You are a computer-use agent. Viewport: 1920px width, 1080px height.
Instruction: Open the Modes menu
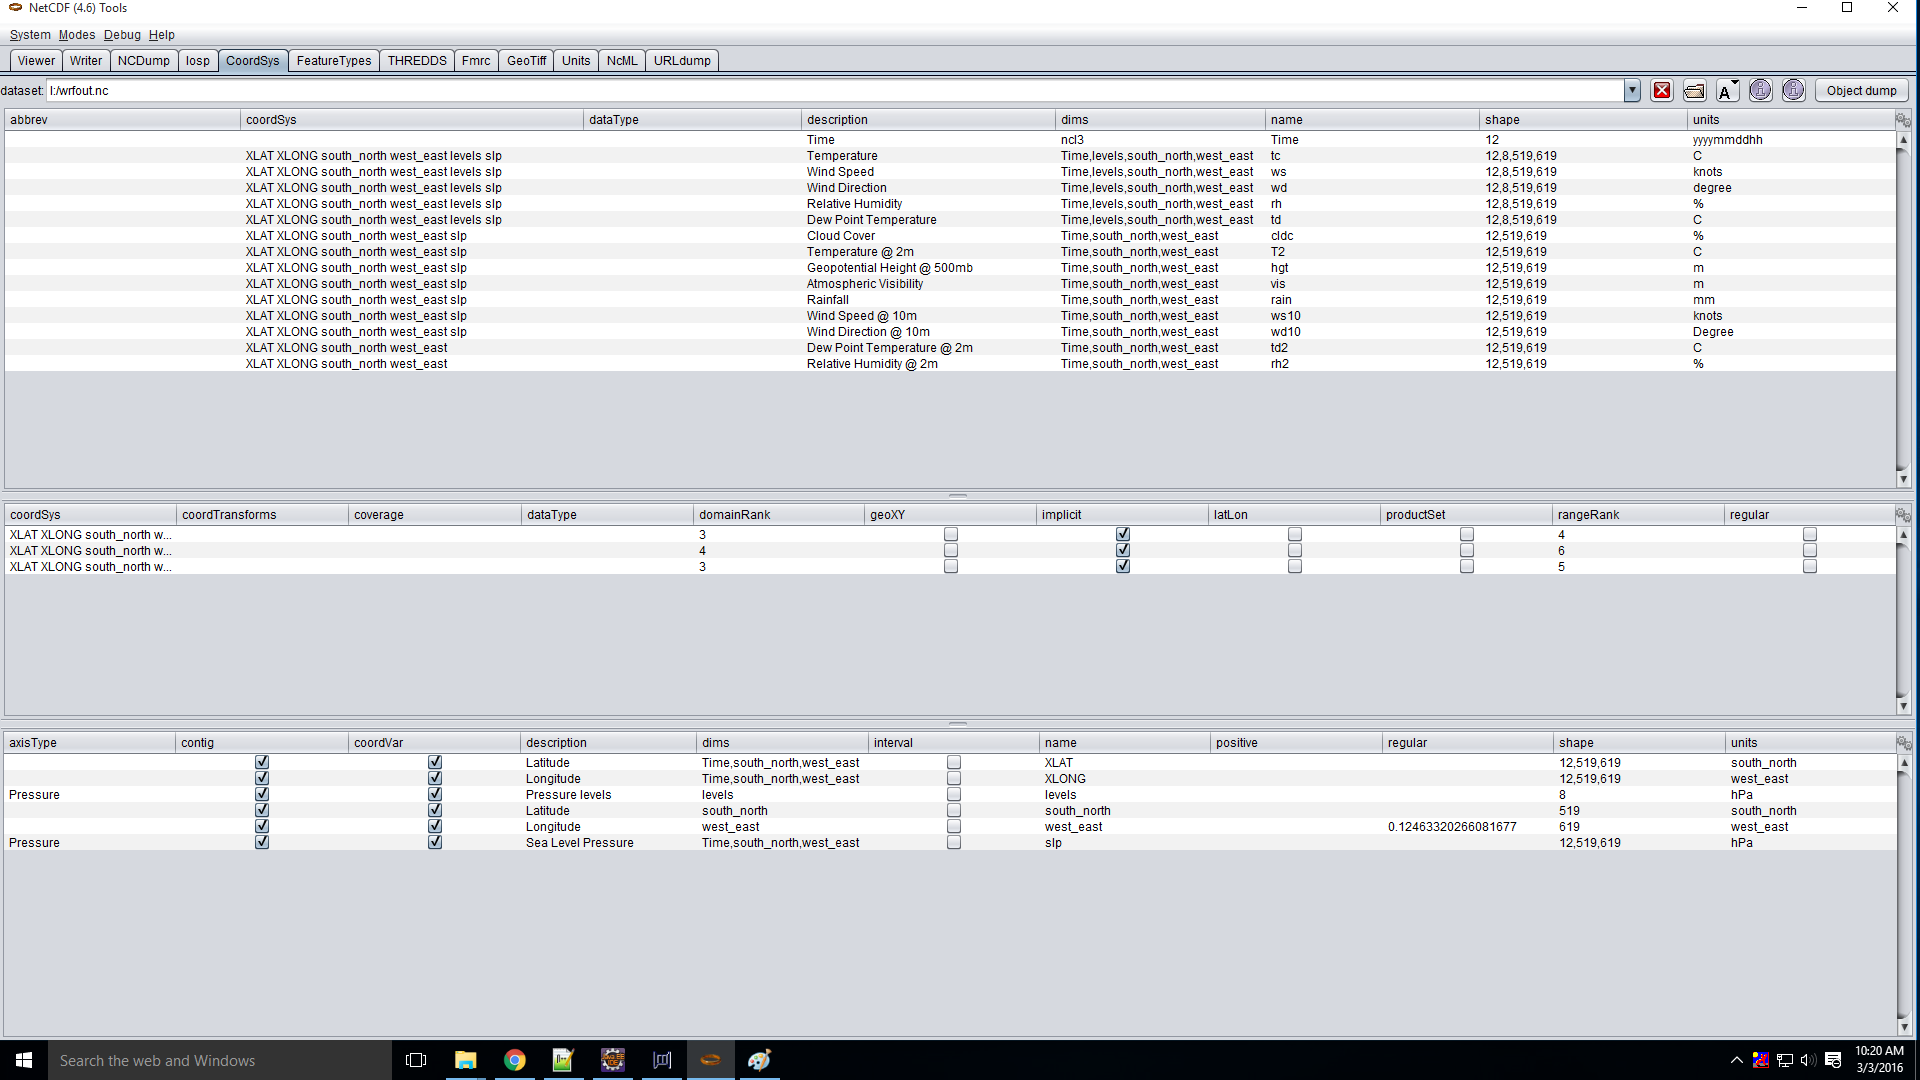(x=77, y=35)
